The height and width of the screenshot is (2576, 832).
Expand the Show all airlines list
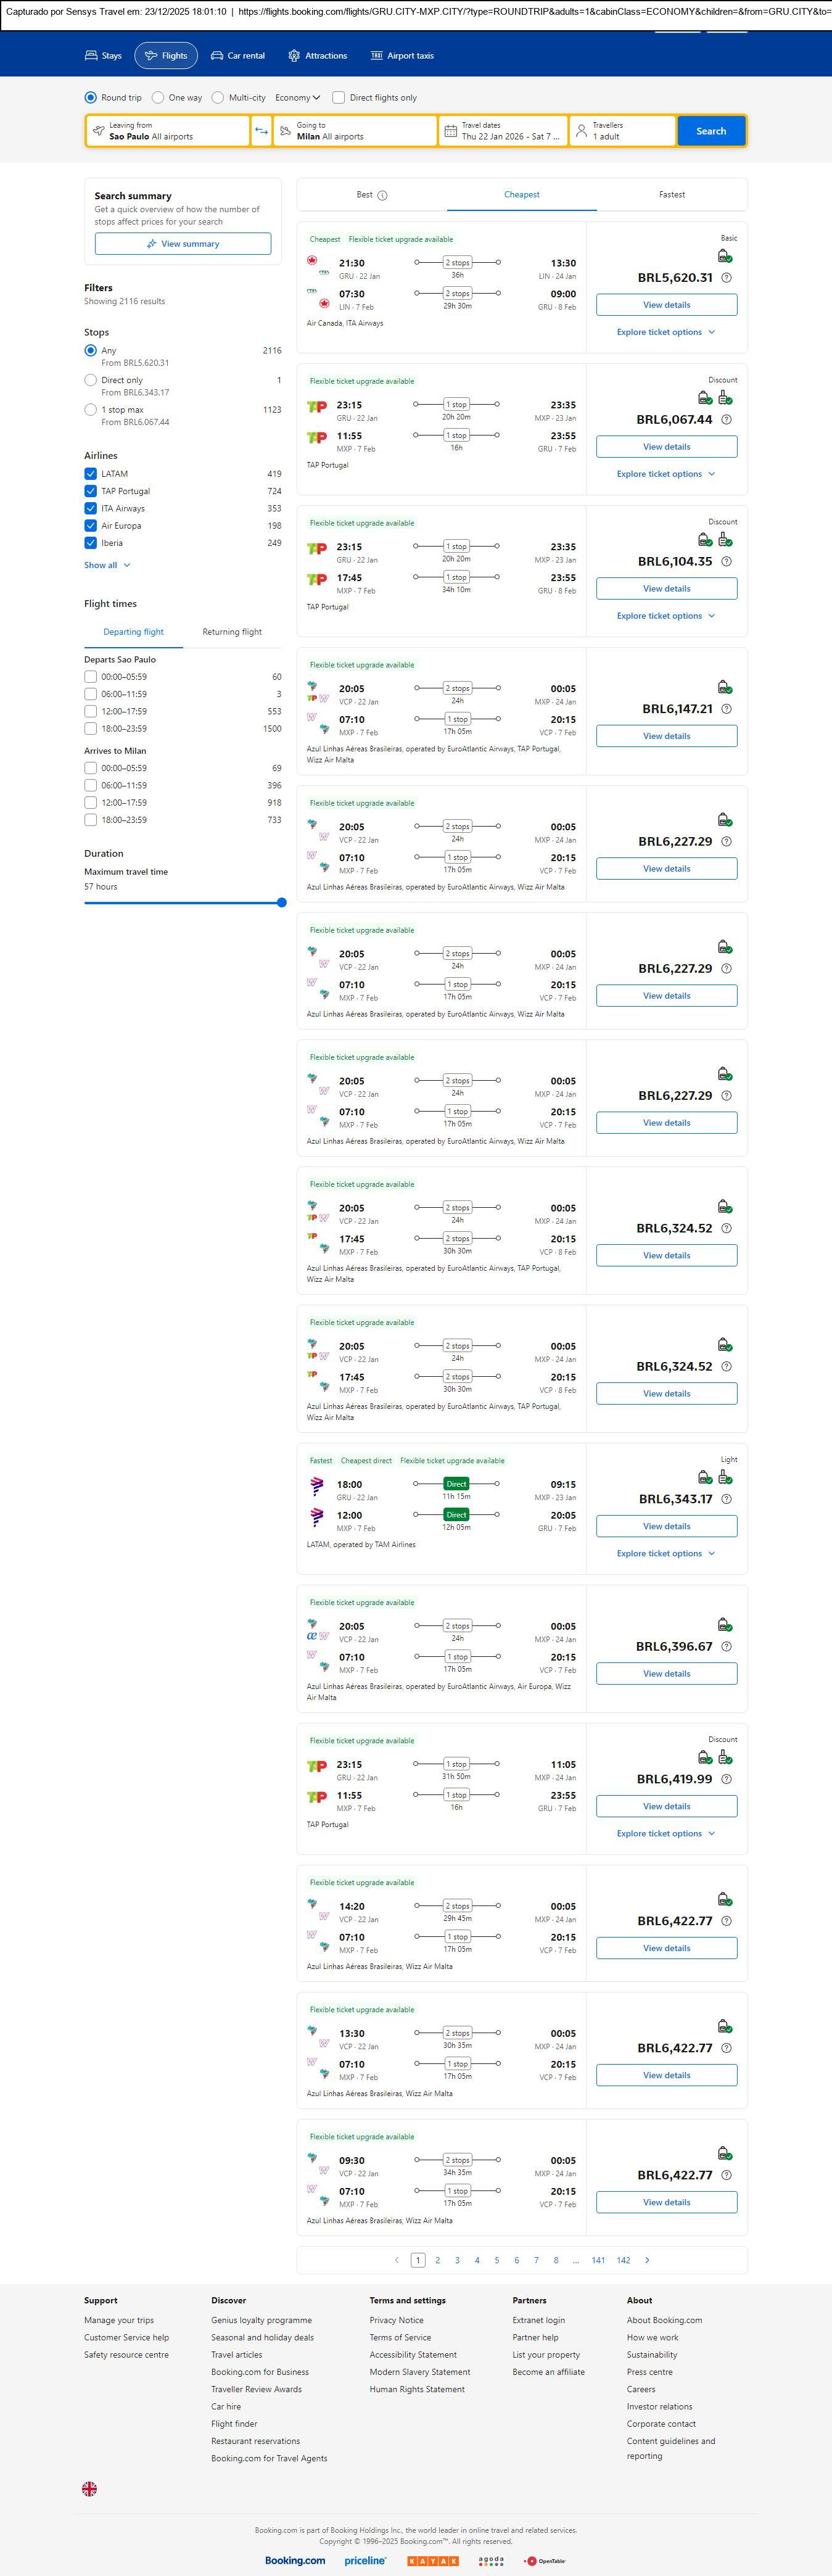point(107,565)
